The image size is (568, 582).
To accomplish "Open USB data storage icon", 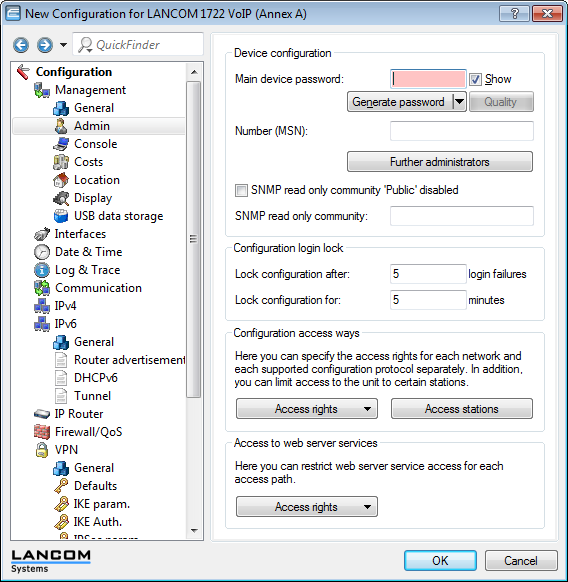I will (61, 216).
